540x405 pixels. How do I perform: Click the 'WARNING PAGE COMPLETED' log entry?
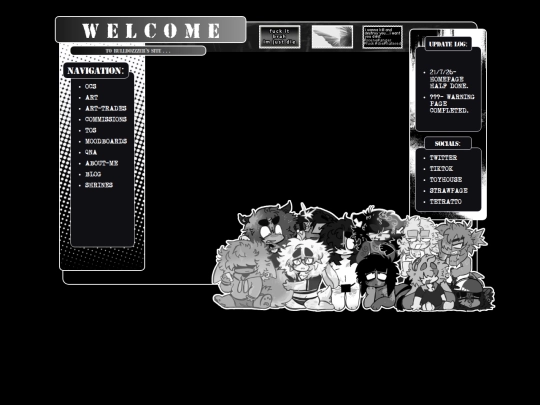coord(451,104)
